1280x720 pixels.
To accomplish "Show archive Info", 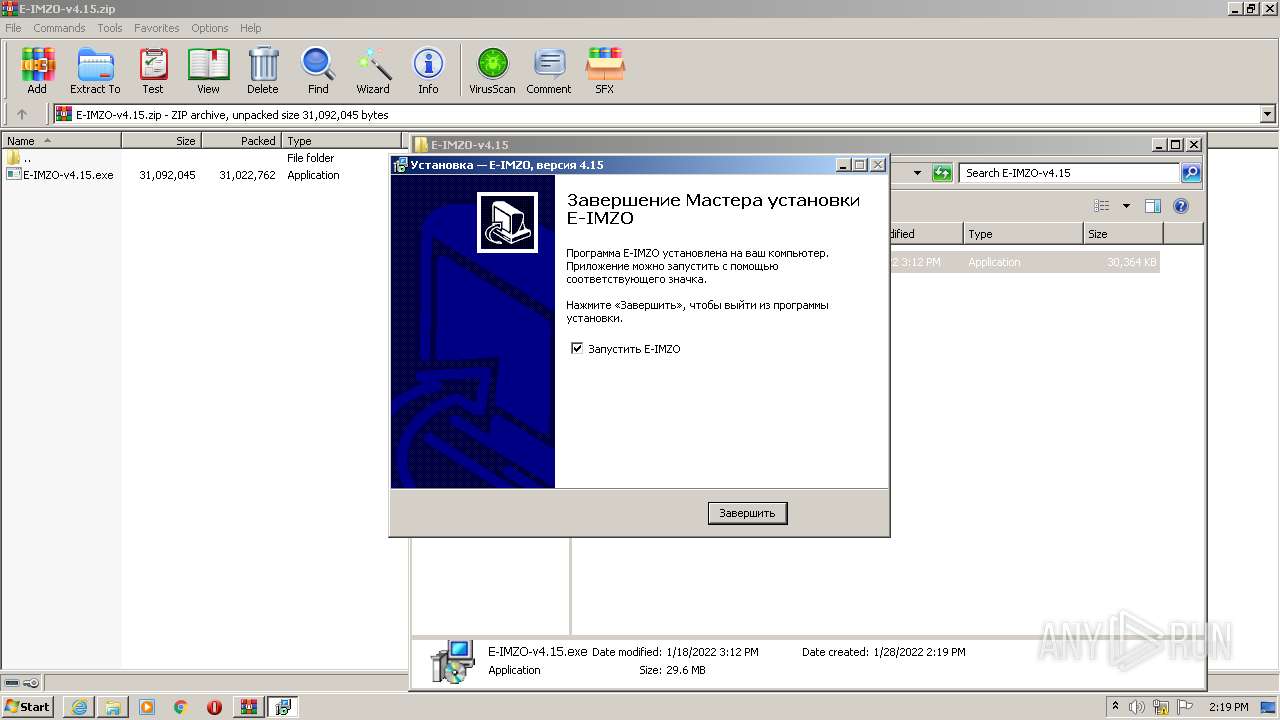I will 428,71.
